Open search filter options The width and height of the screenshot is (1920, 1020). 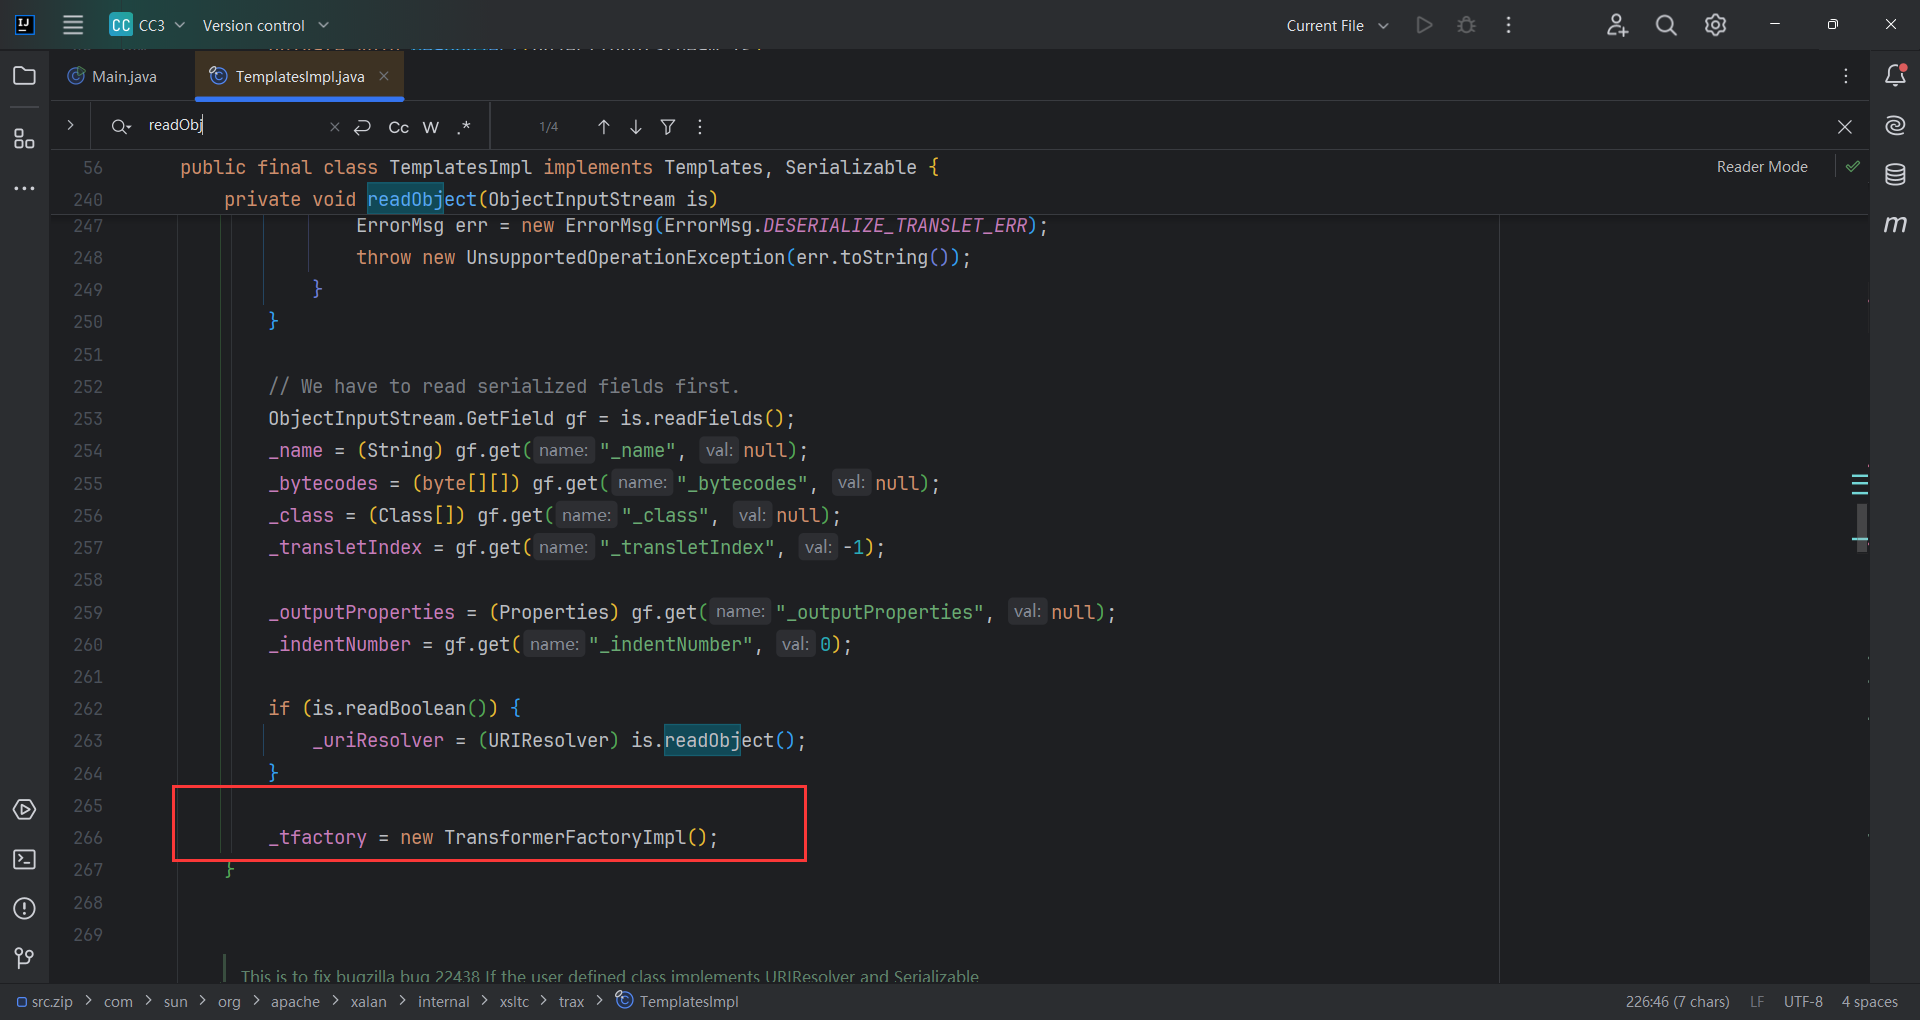668,127
